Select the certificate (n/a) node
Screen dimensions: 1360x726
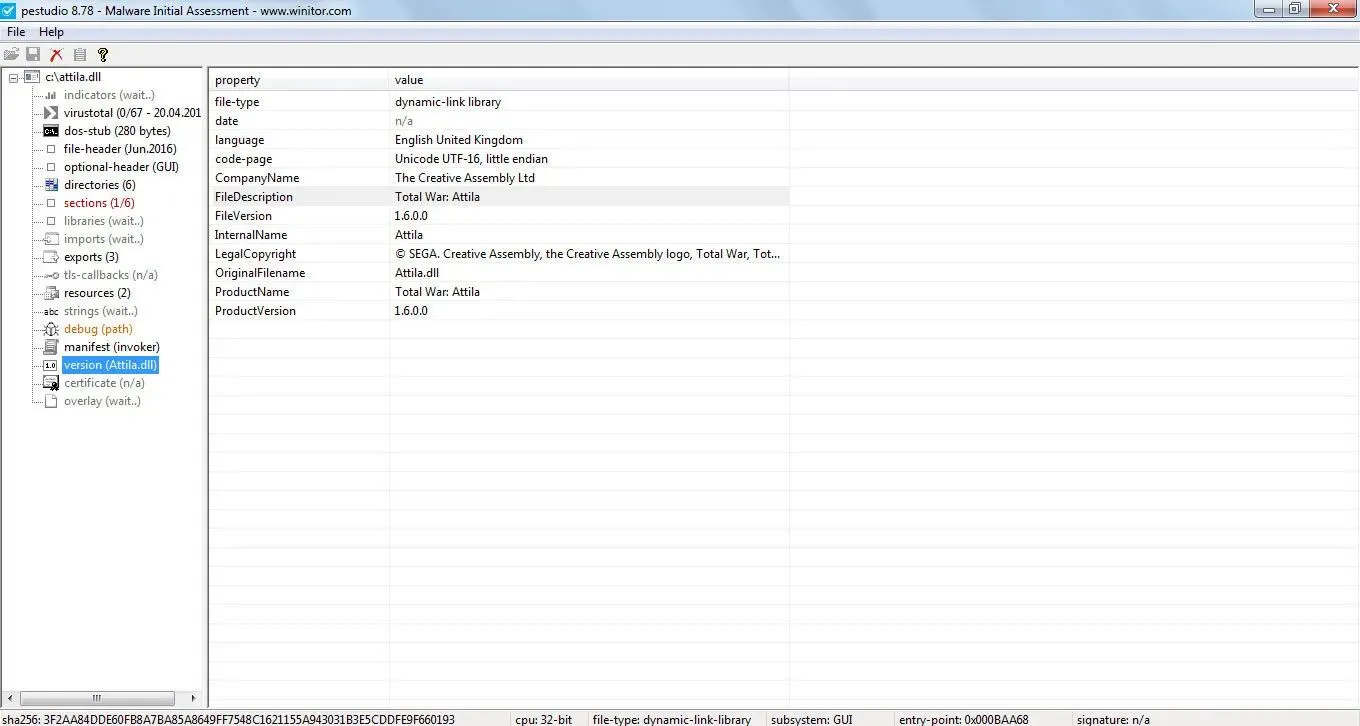pos(104,383)
